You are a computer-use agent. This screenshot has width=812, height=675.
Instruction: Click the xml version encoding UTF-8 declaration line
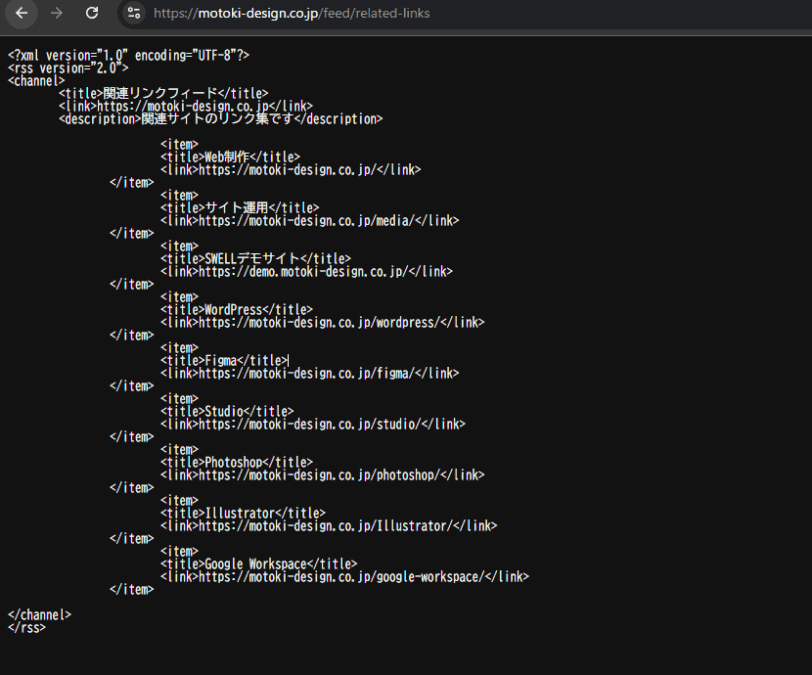(128, 55)
